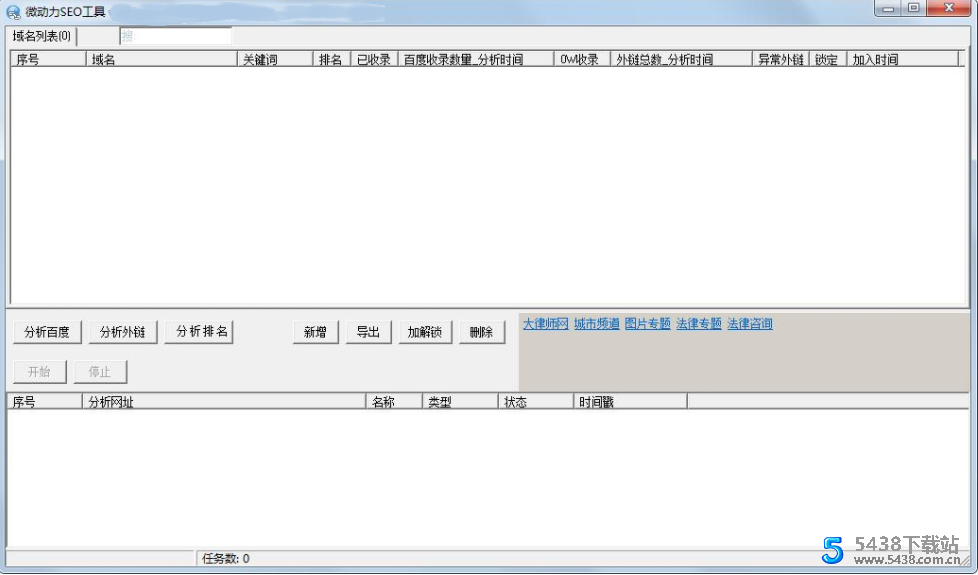Click the 任务数: 0 status bar text
The height and width of the screenshot is (575, 978).
tap(226, 558)
